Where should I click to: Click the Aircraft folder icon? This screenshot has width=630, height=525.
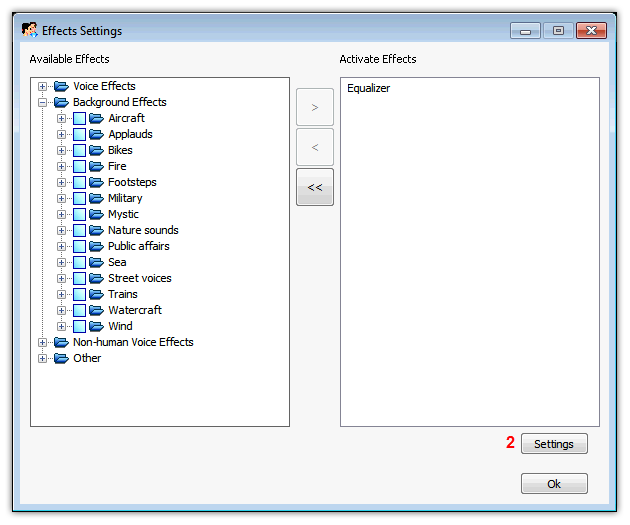pyautogui.click(x=96, y=118)
